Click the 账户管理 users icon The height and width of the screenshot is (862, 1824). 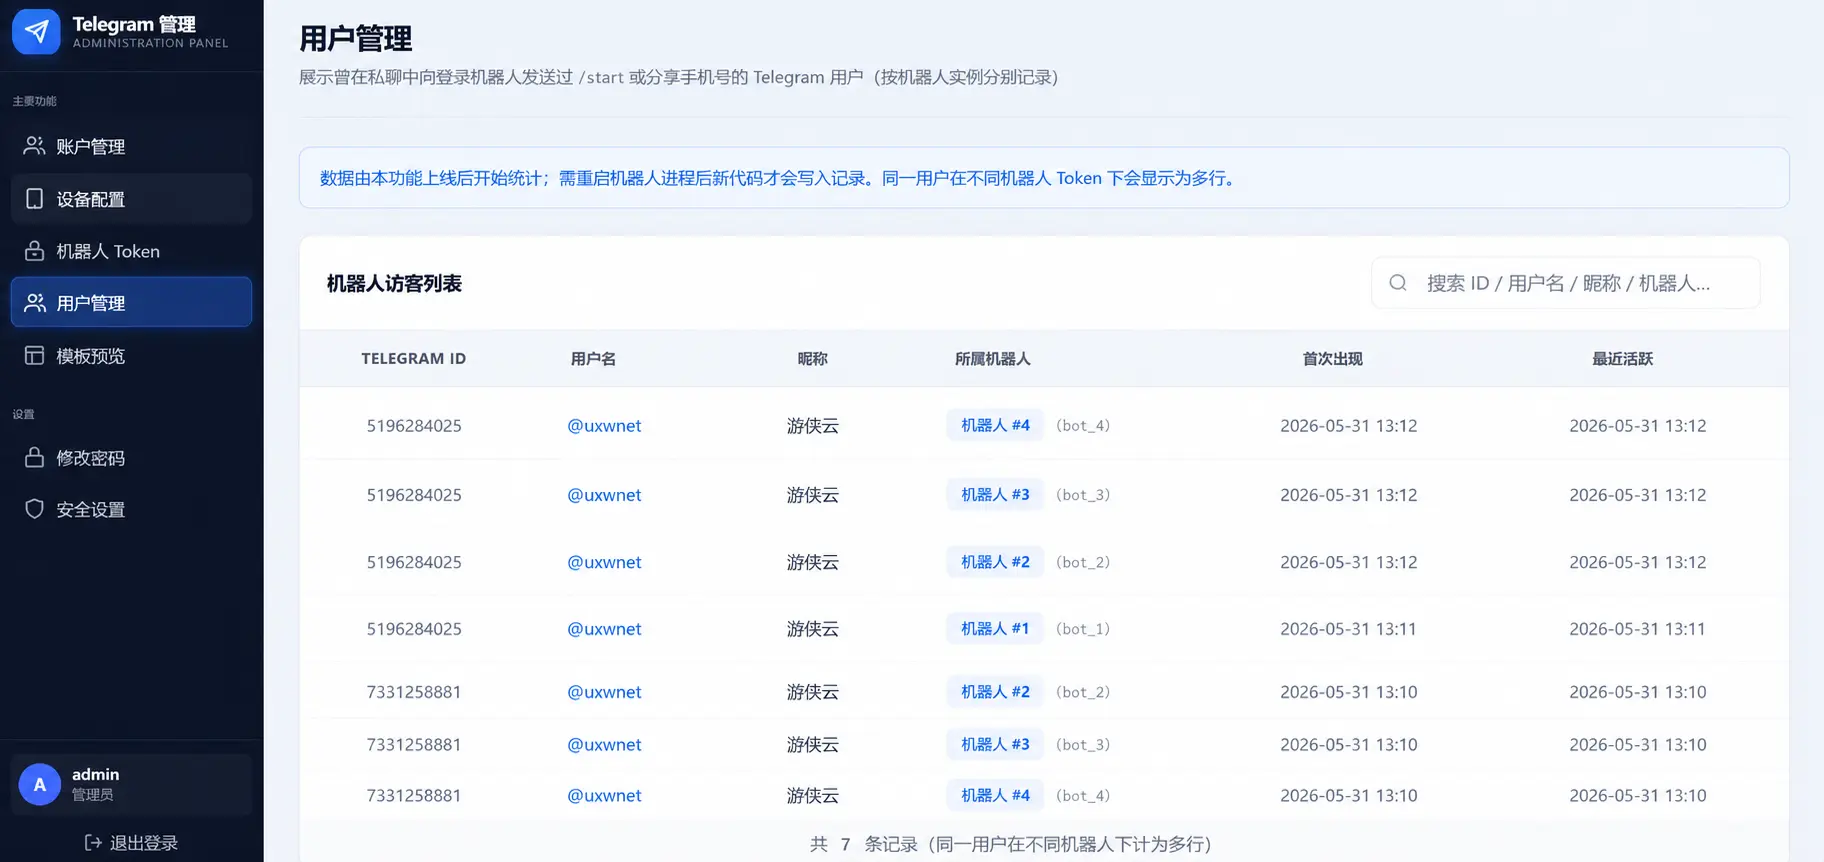point(34,146)
